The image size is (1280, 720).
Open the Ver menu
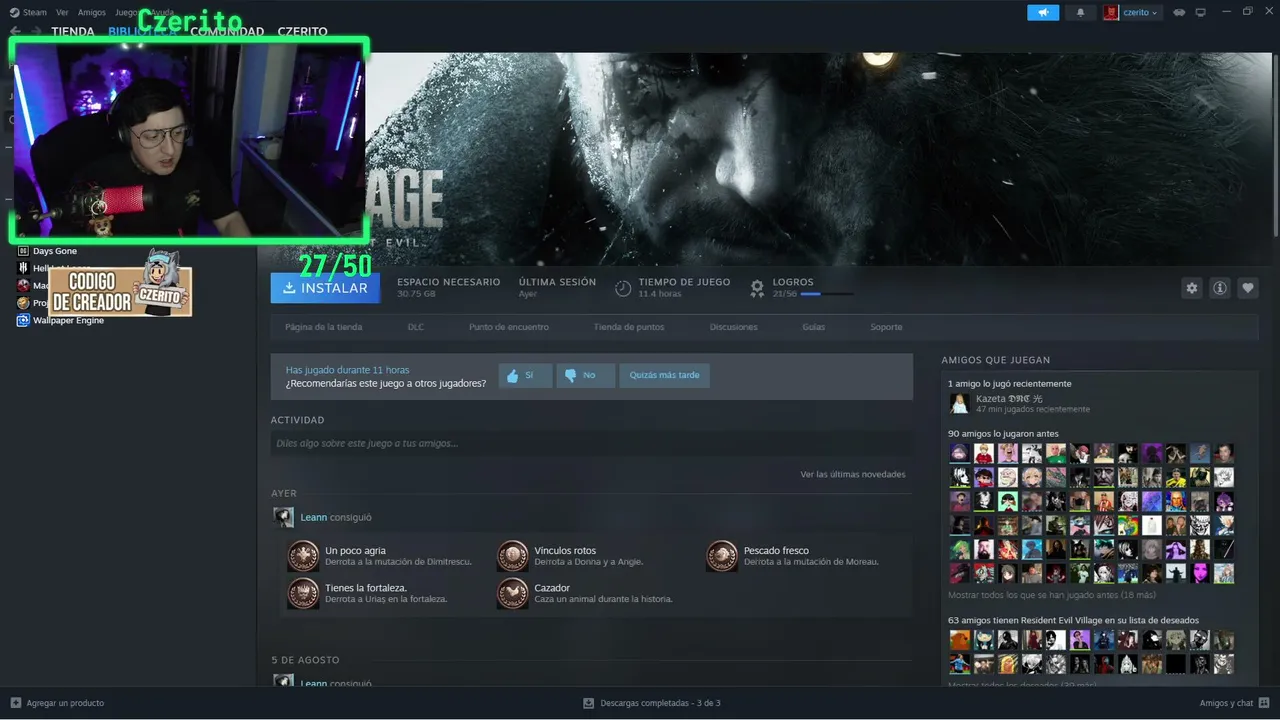click(x=62, y=12)
